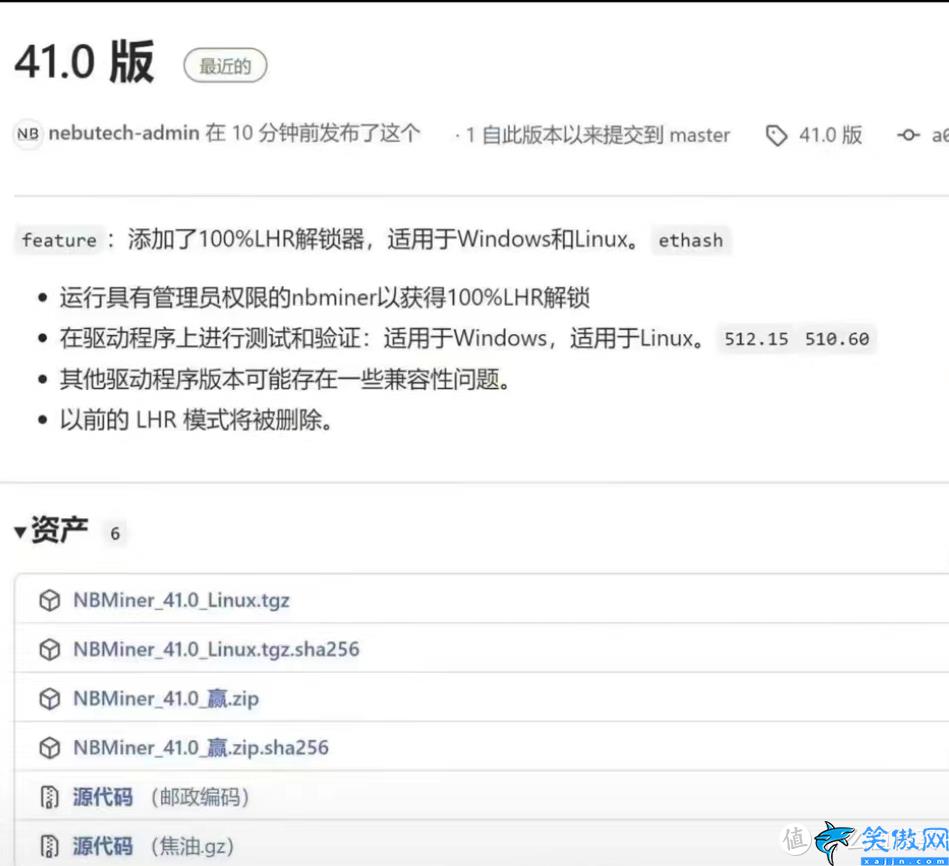This screenshot has height=866, width=949.
Task: Download 源代码 (邮政编码) source zip
Action: pos(103,797)
